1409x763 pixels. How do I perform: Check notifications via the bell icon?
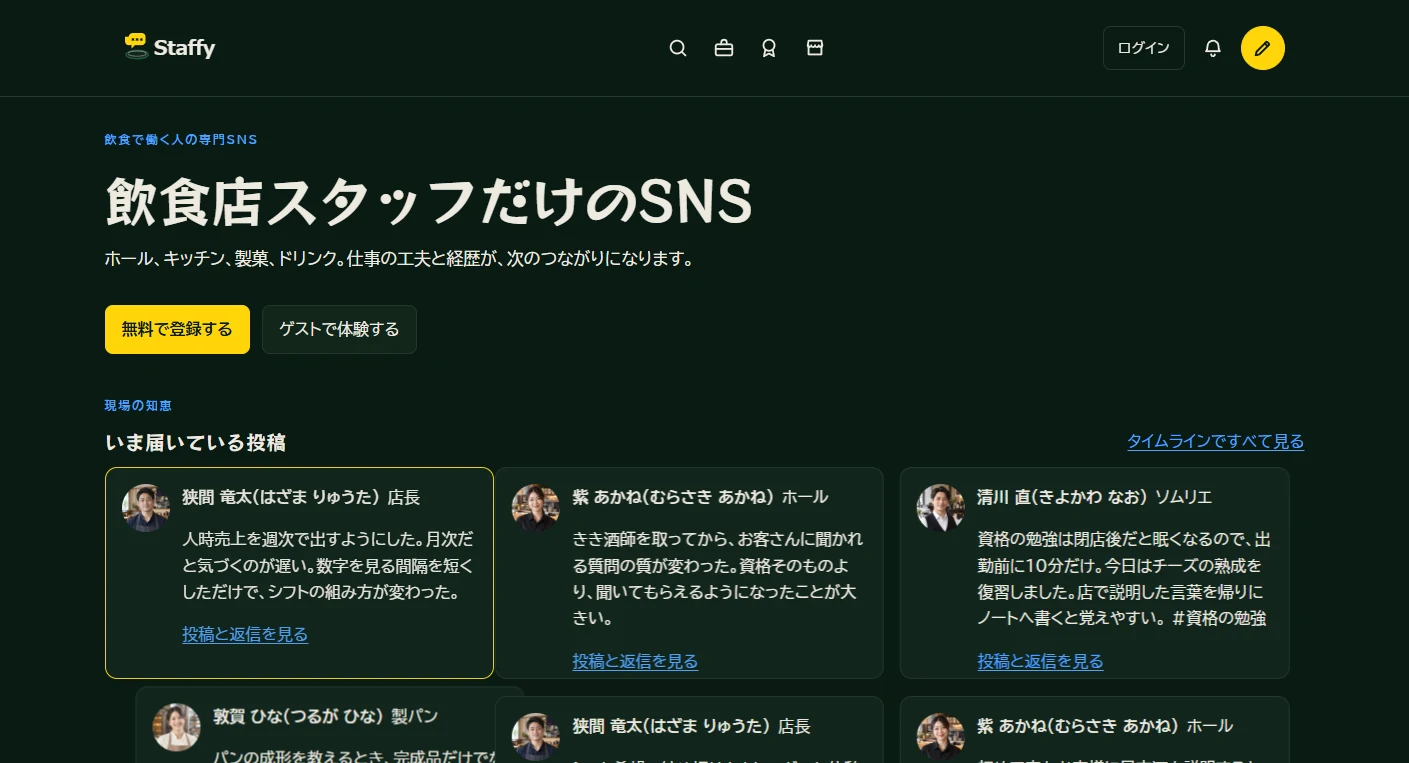(x=1213, y=48)
